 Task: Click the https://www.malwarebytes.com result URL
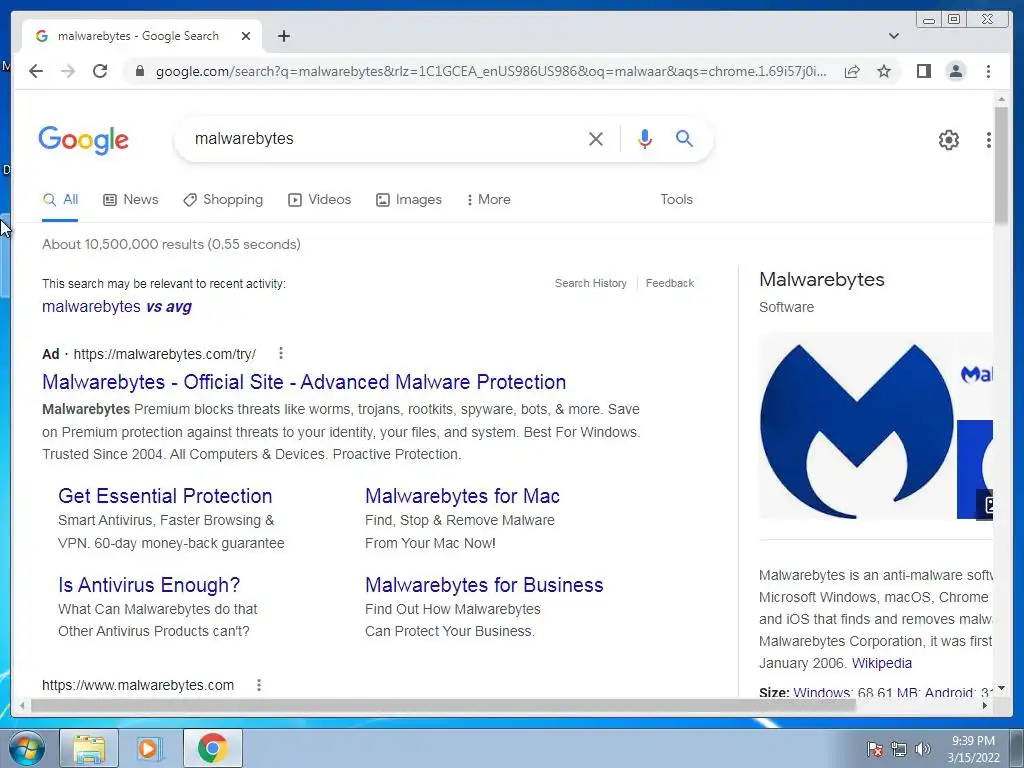click(138, 685)
